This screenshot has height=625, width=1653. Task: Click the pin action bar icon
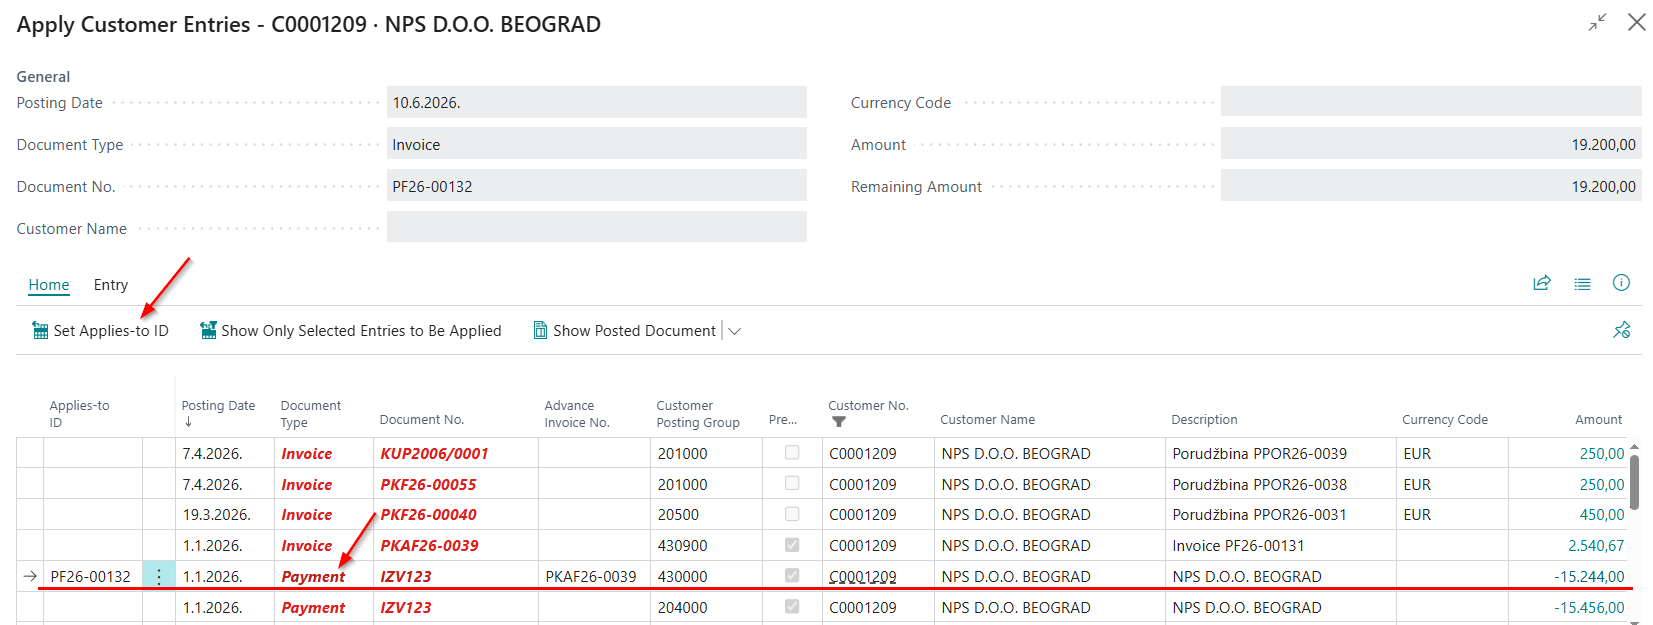coord(1621,330)
